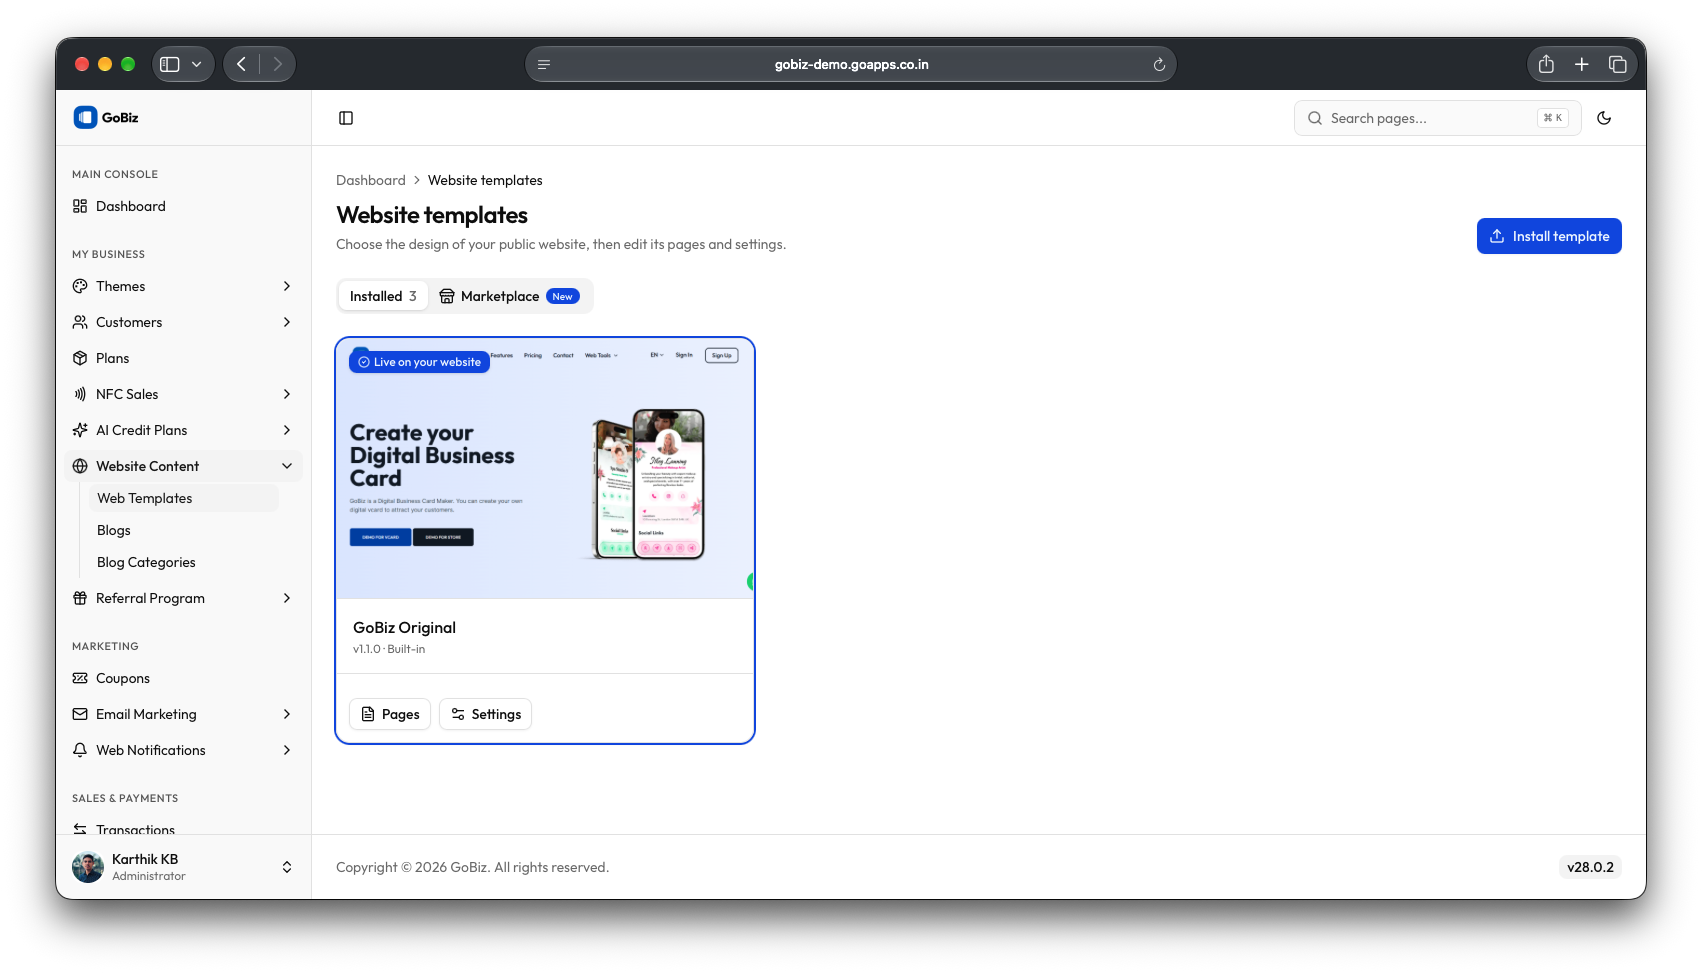The height and width of the screenshot is (973, 1702).
Task: Open new browser tab with plus icon
Action: (x=1581, y=64)
